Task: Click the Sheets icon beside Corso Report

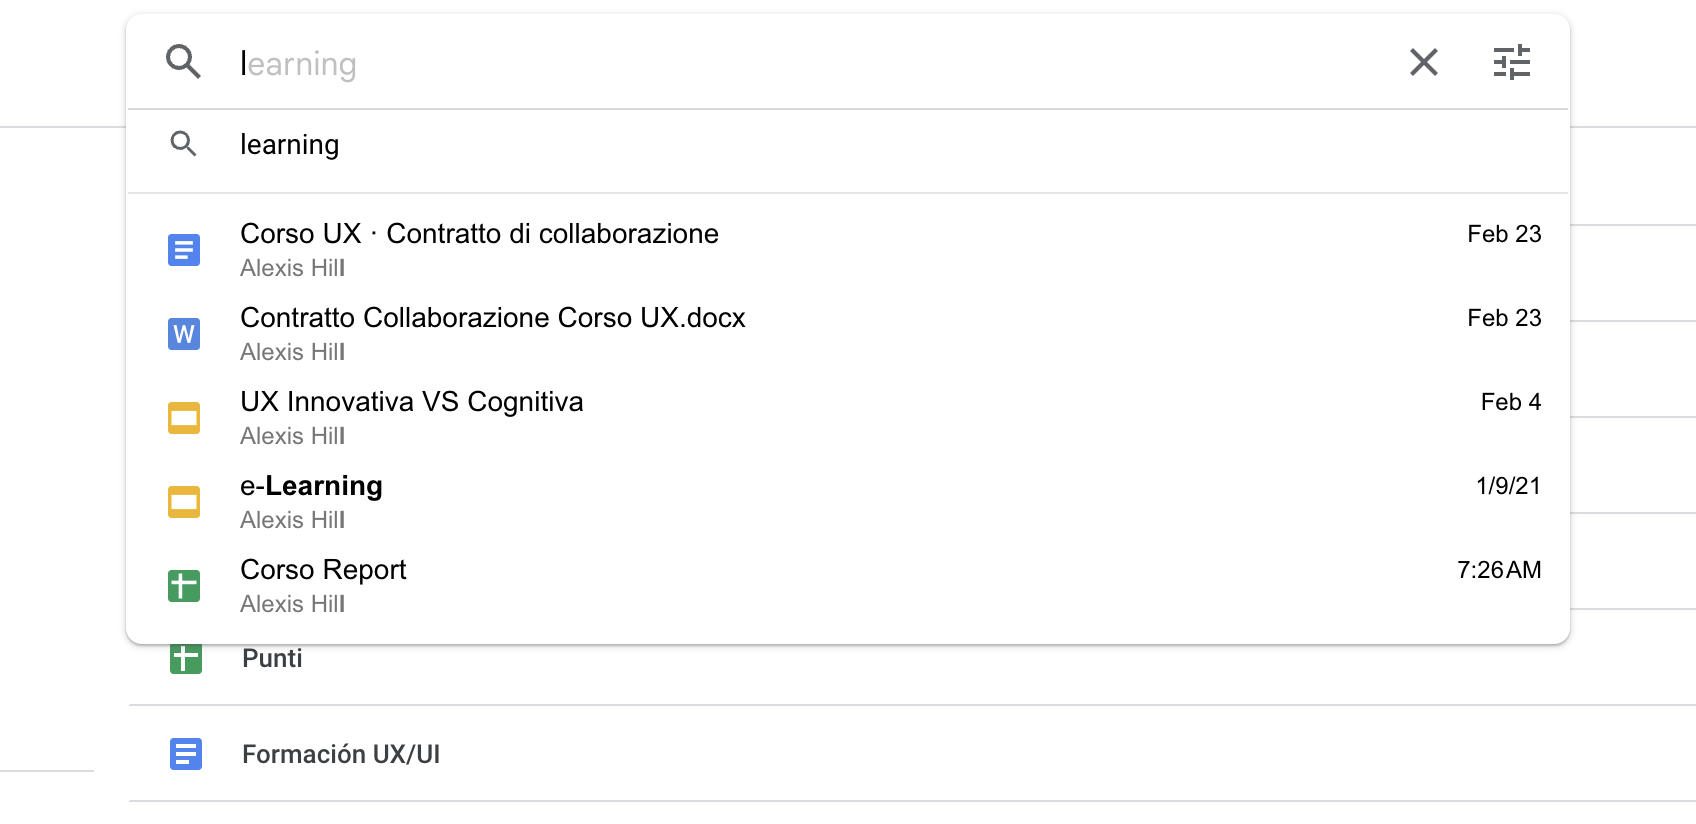Action: pos(184,586)
